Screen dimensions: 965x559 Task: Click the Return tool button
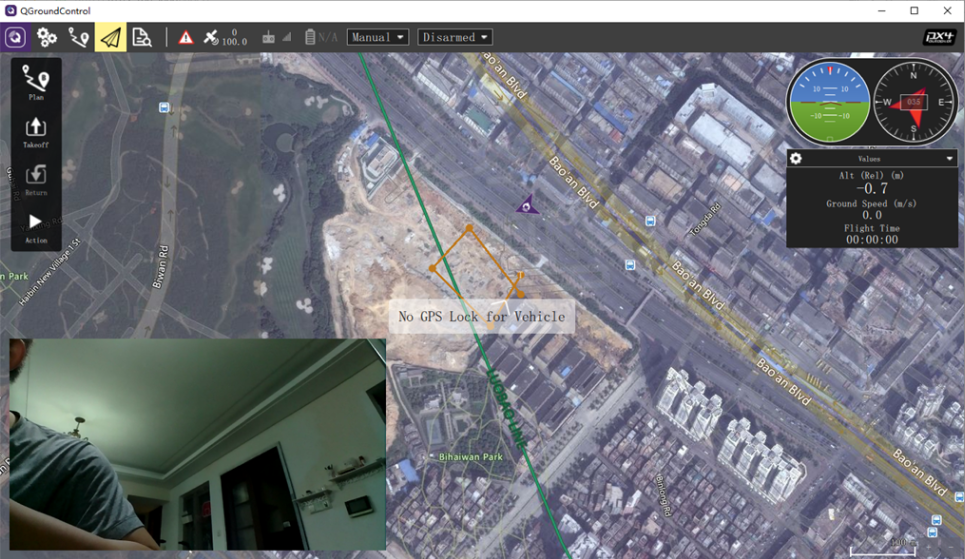pos(36,180)
